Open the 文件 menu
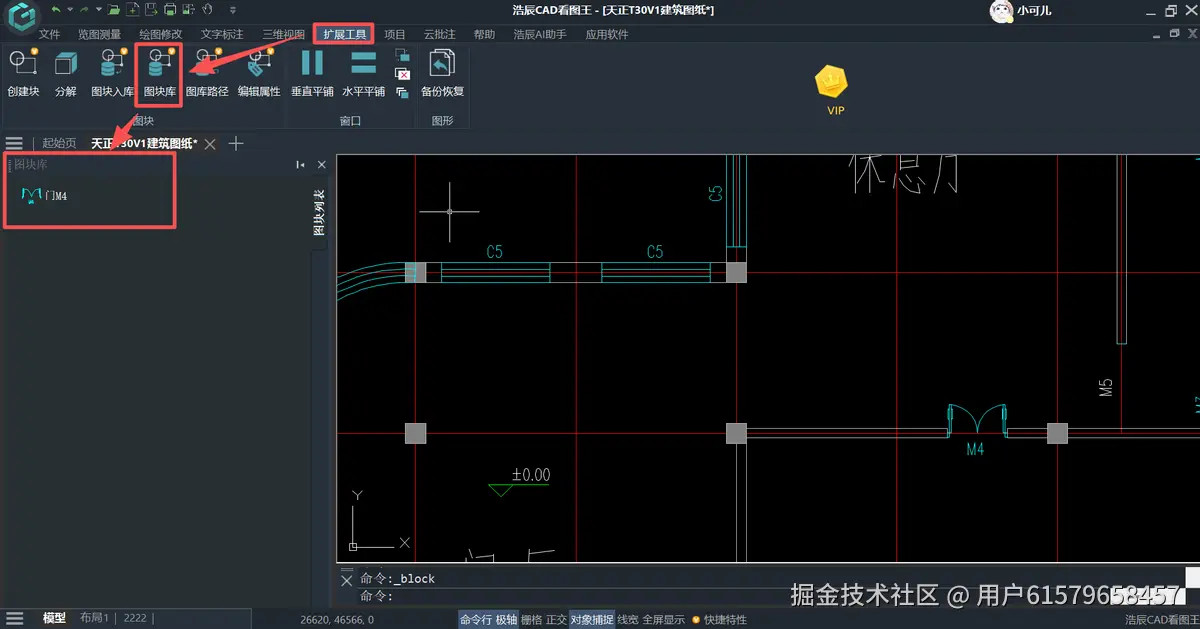1200x629 pixels. click(49, 34)
